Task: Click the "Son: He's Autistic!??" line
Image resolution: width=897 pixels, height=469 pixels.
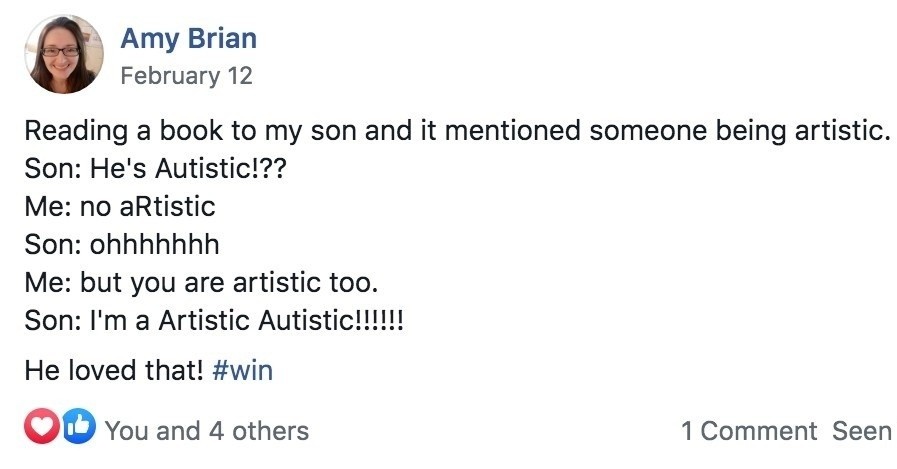Action: (x=155, y=169)
